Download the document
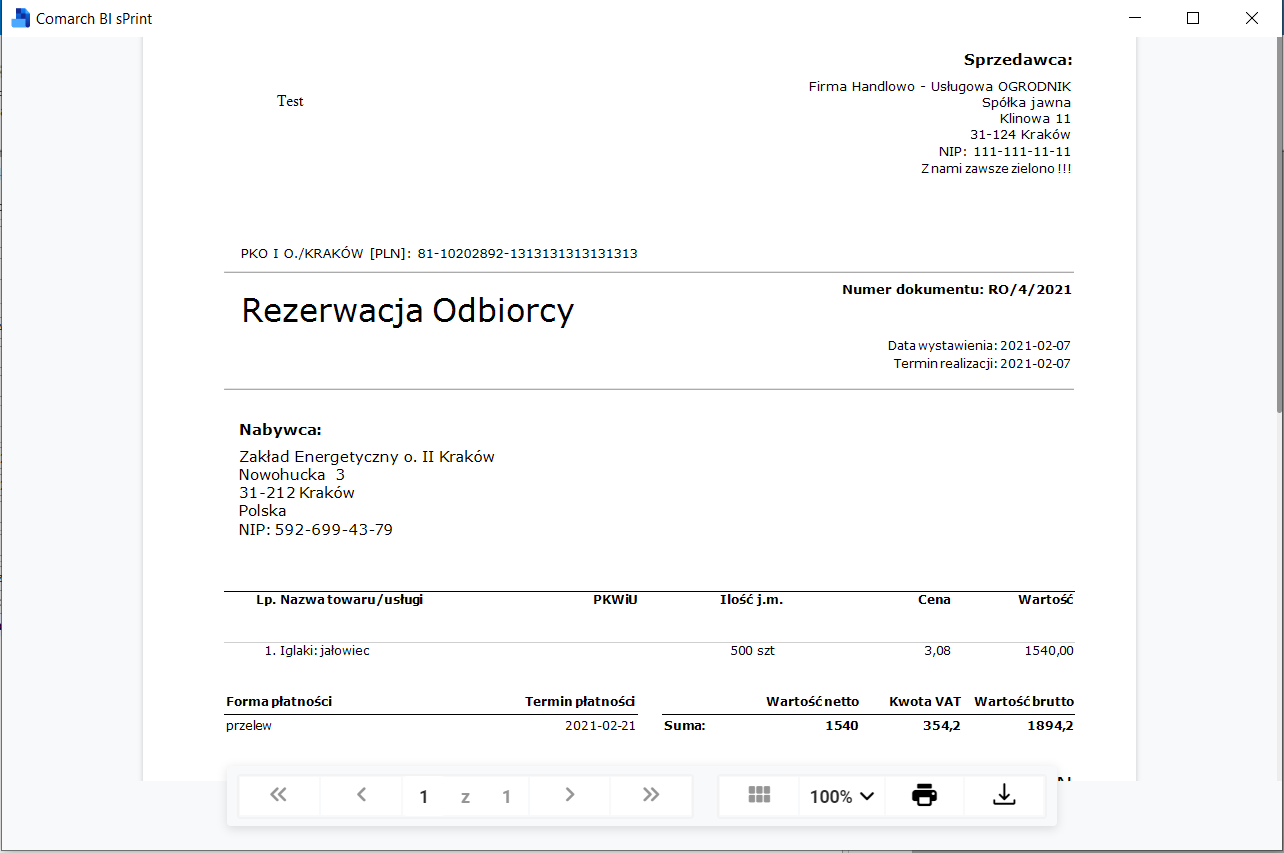 pyautogui.click(x=1004, y=796)
